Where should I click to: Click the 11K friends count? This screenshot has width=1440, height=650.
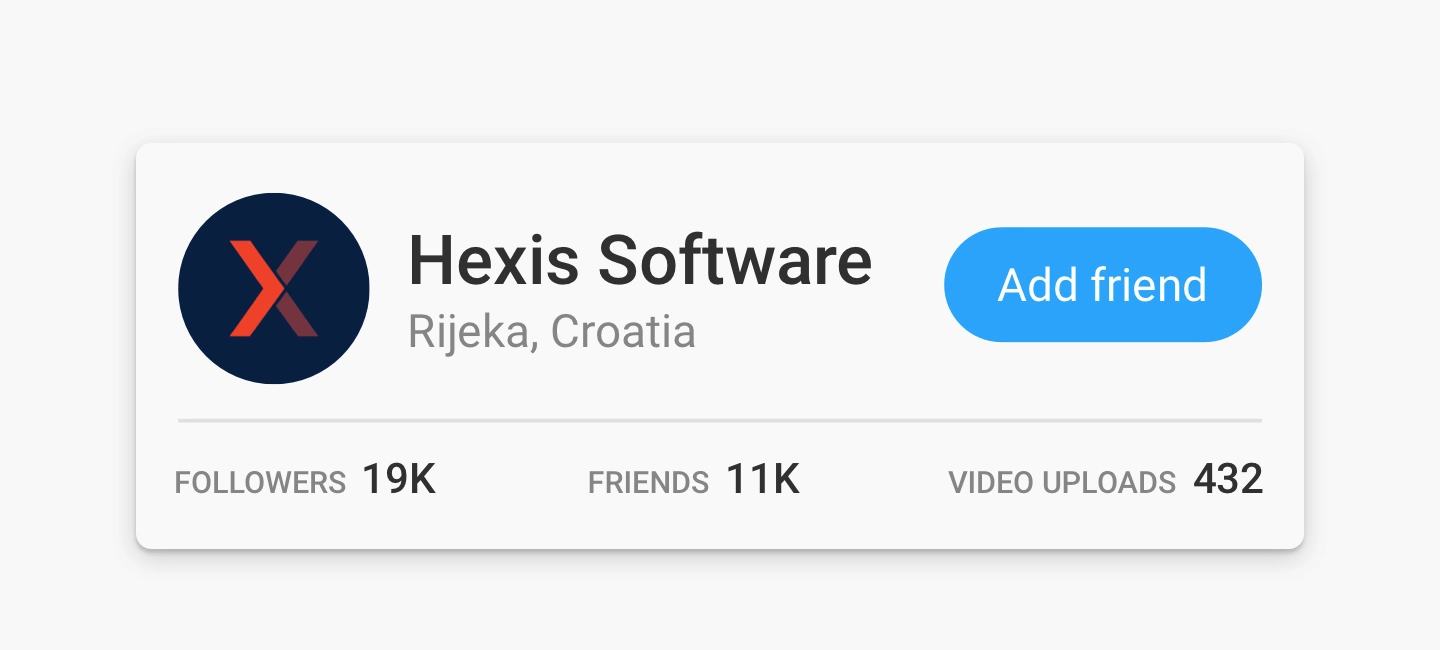point(762,480)
